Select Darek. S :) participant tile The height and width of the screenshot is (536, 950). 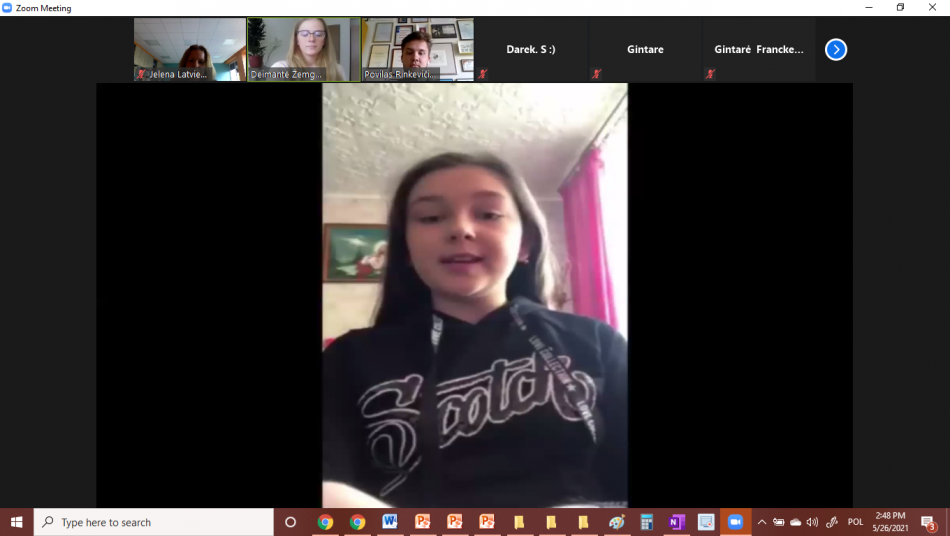pyautogui.click(x=531, y=49)
